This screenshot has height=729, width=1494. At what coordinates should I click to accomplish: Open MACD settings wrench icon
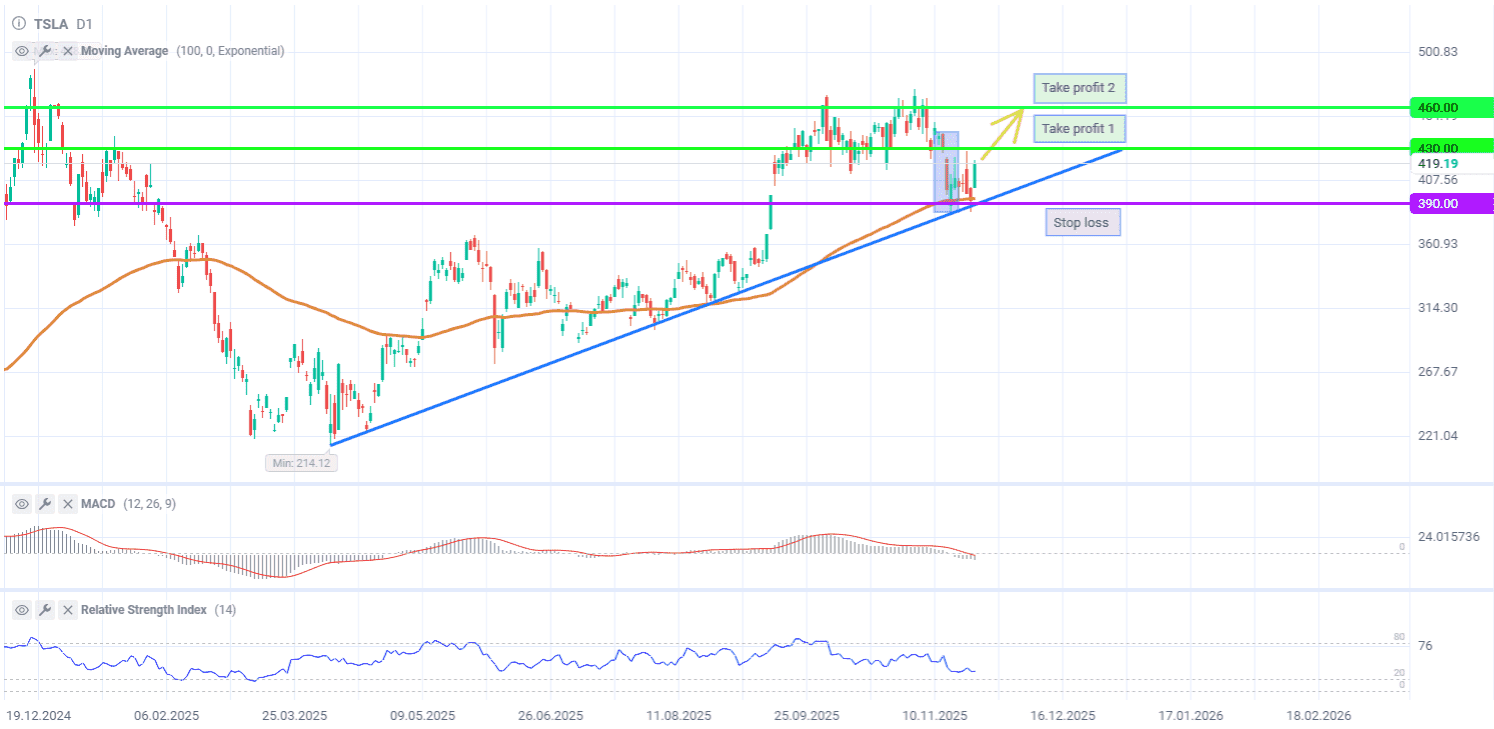pos(45,504)
